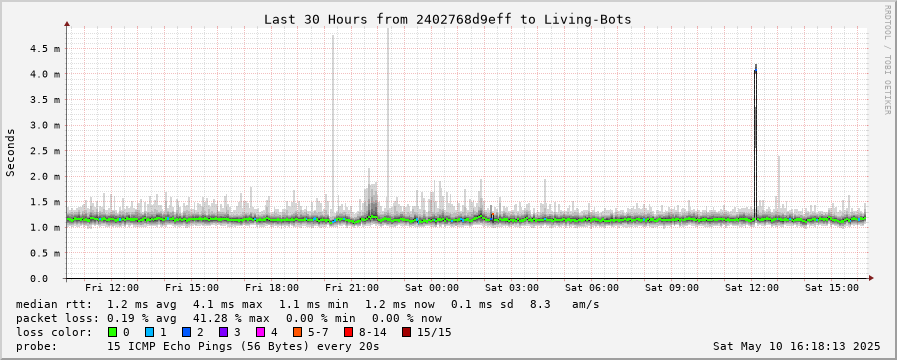Click the median rtt statistics line

tap(308, 304)
